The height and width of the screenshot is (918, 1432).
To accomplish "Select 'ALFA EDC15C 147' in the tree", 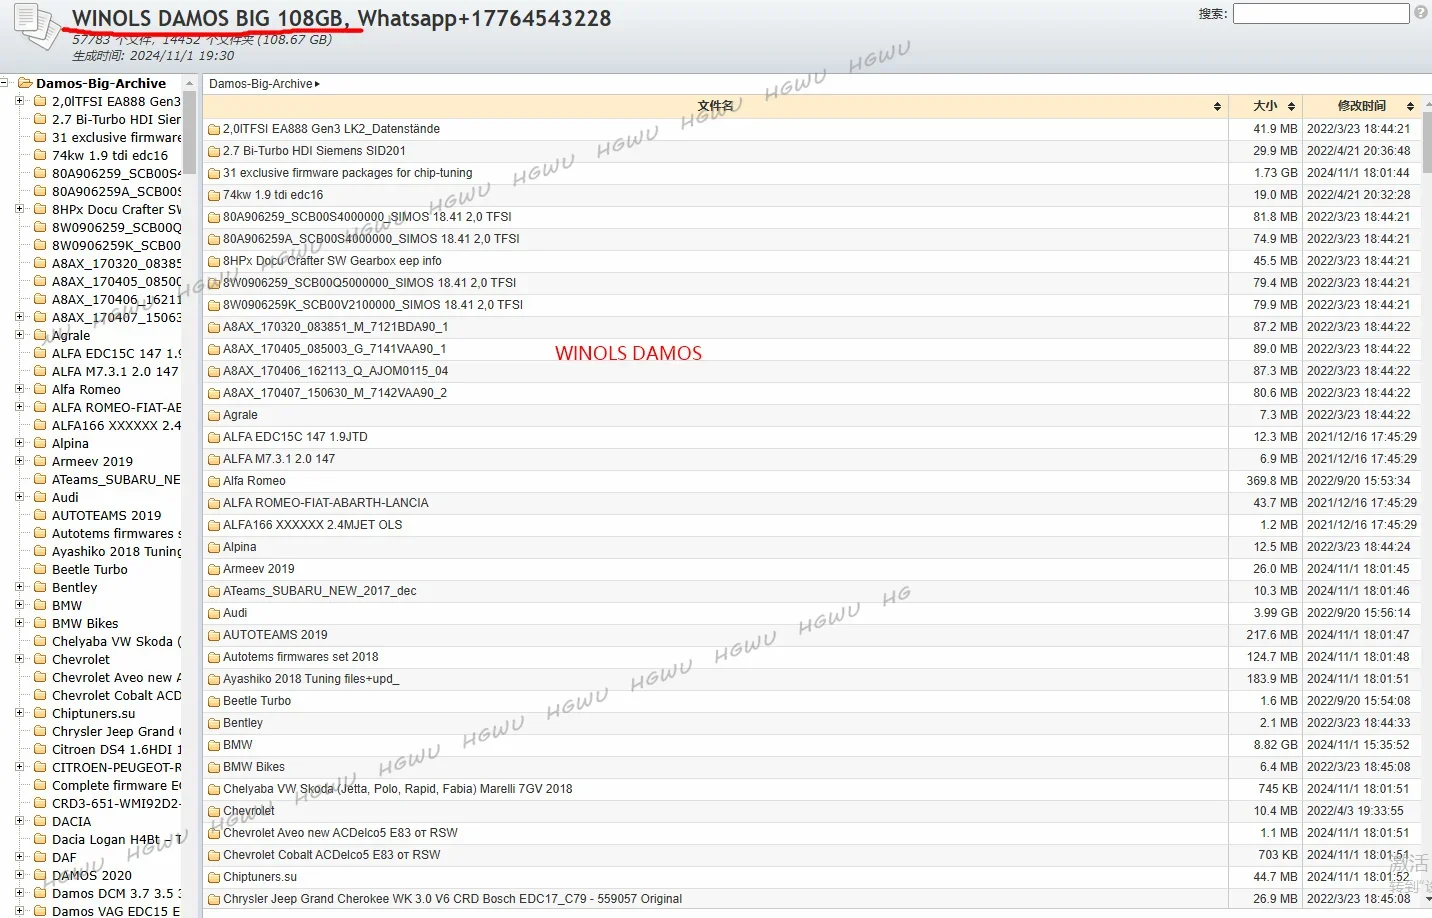I will (x=117, y=353).
